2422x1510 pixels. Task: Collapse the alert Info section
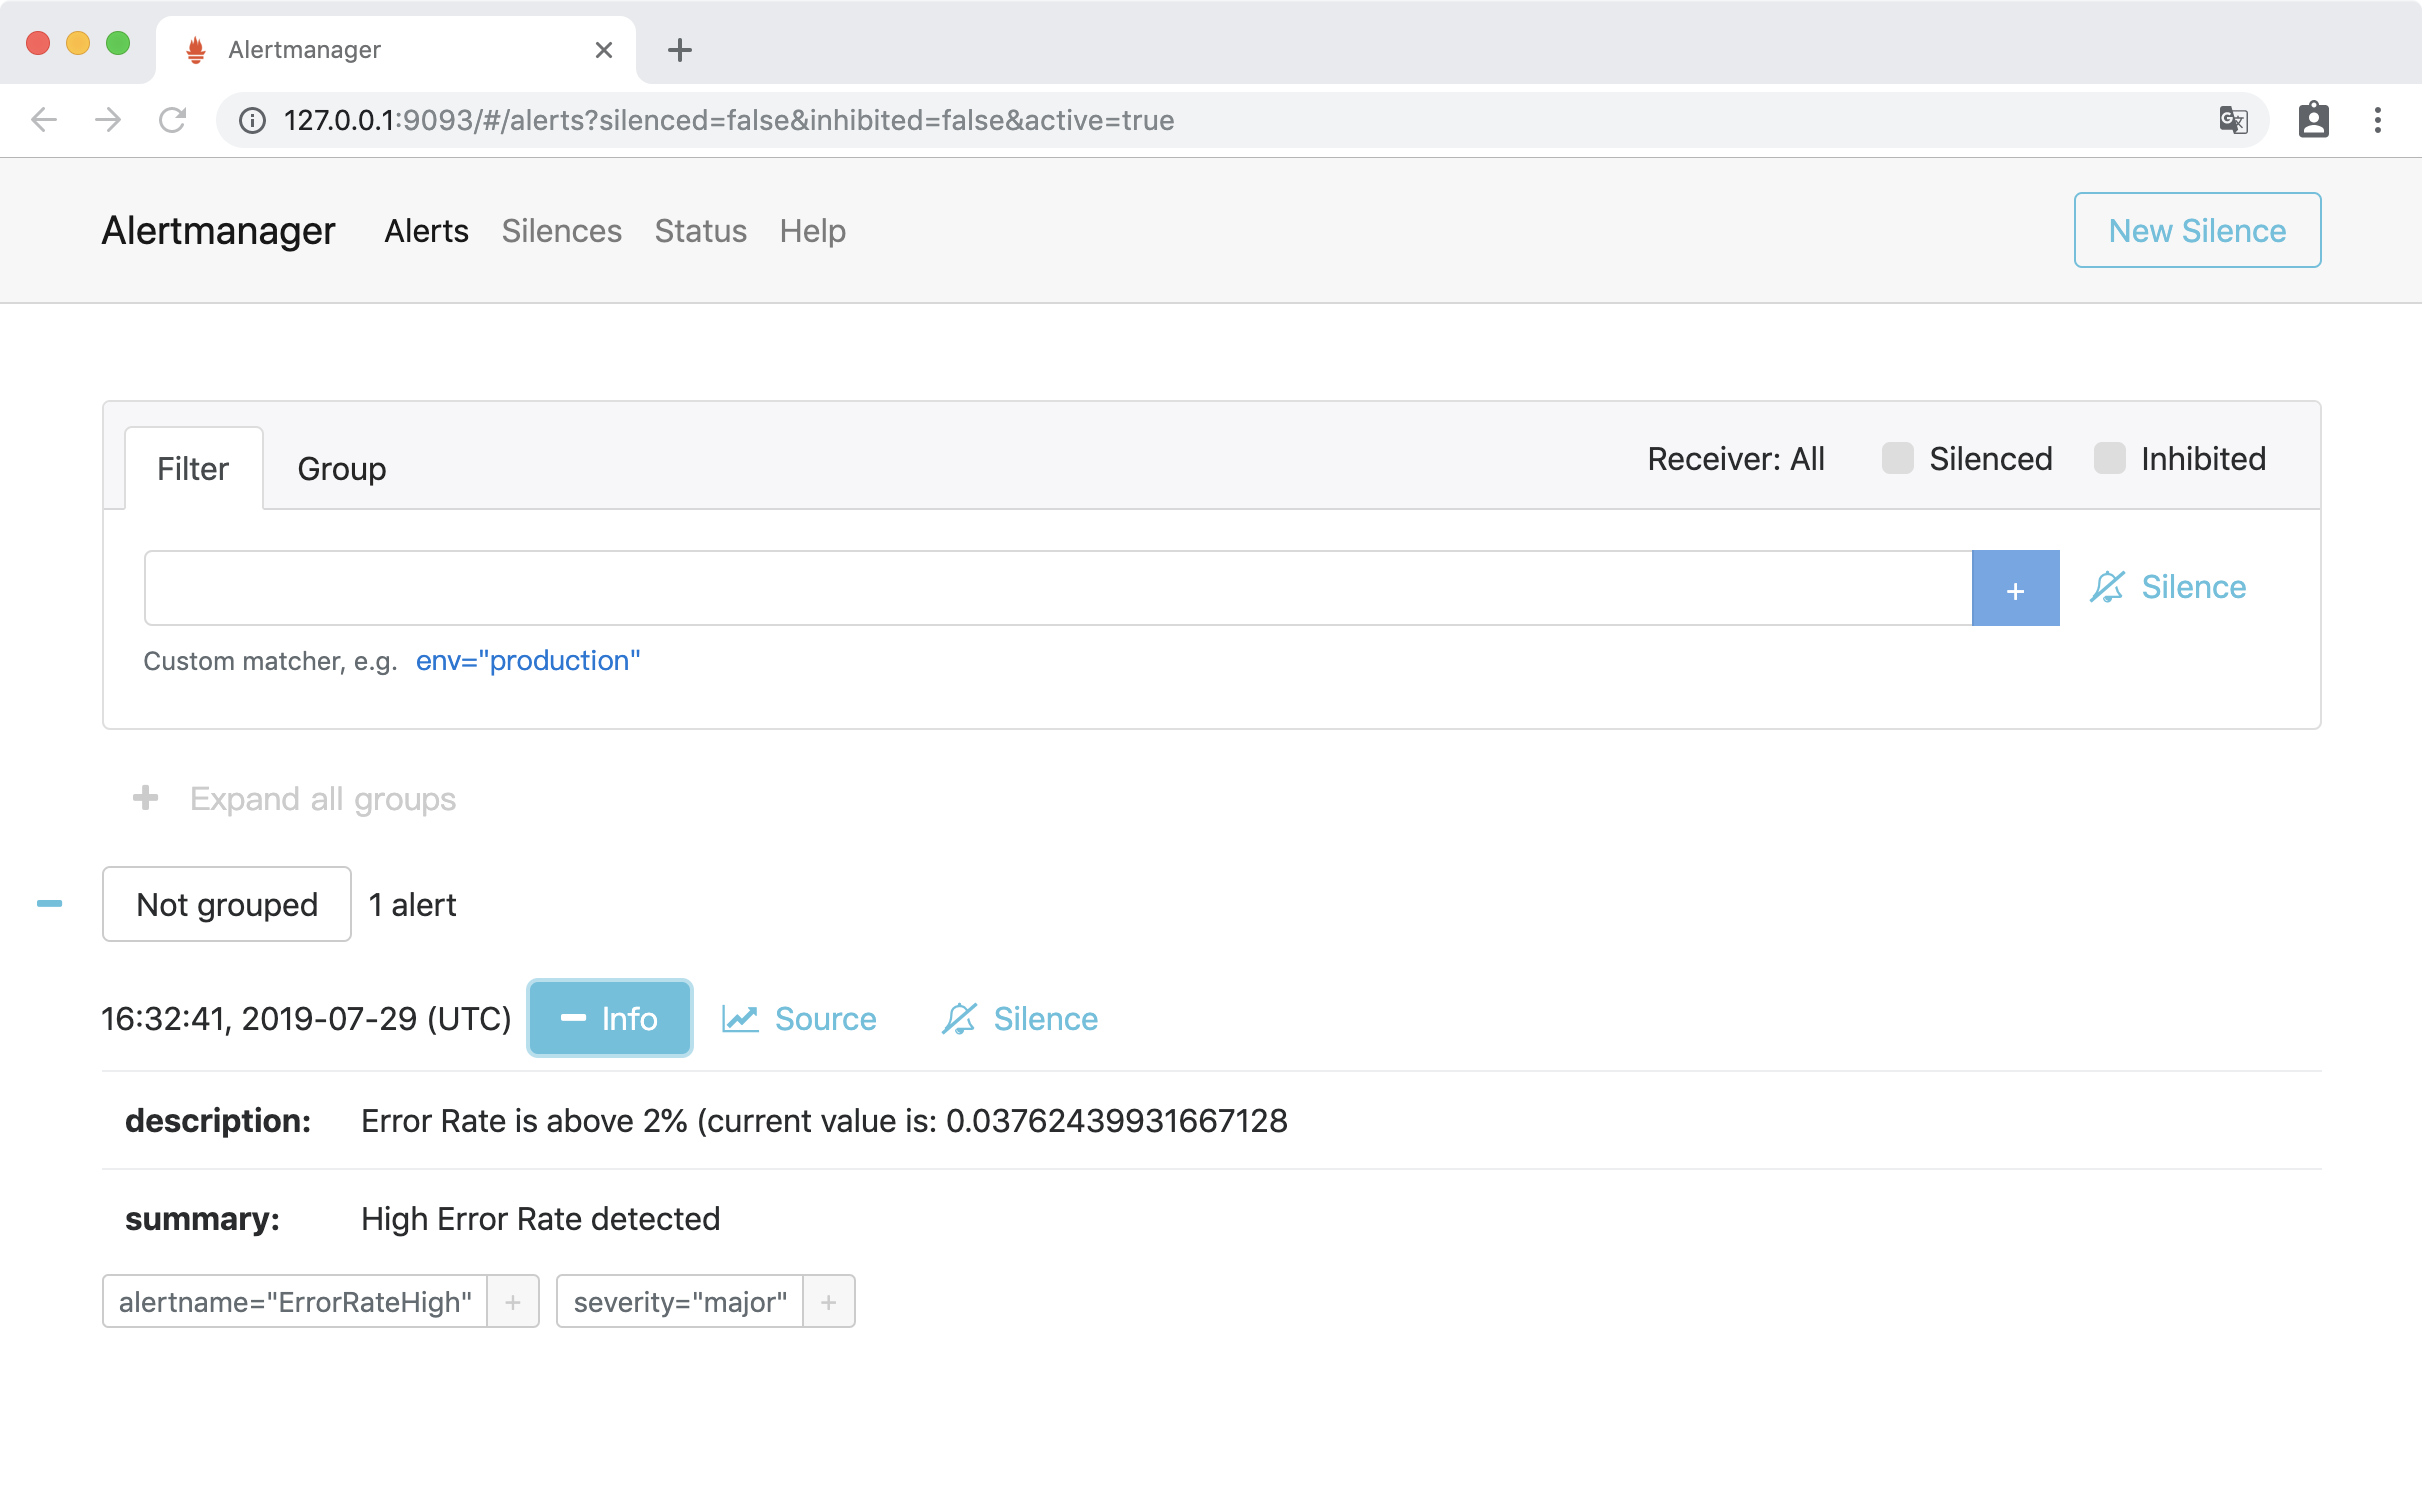tap(609, 1019)
